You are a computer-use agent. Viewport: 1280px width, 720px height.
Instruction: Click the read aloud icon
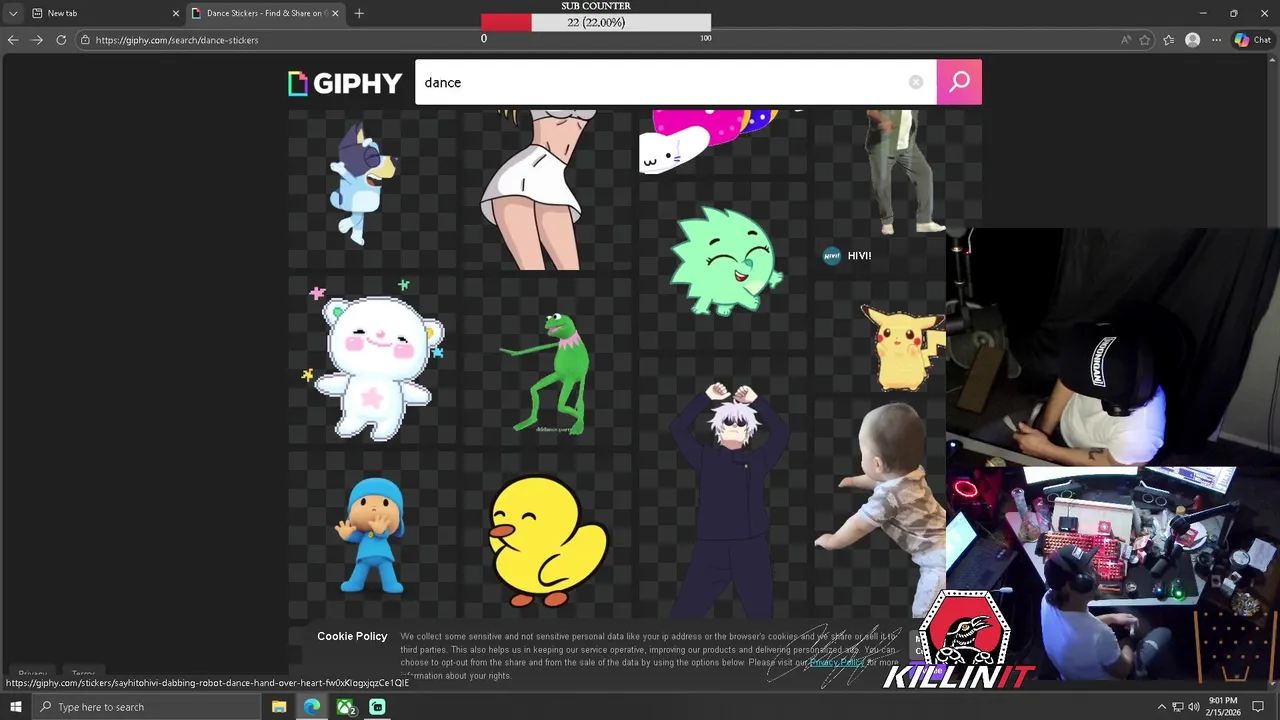click(x=1126, y=40)
